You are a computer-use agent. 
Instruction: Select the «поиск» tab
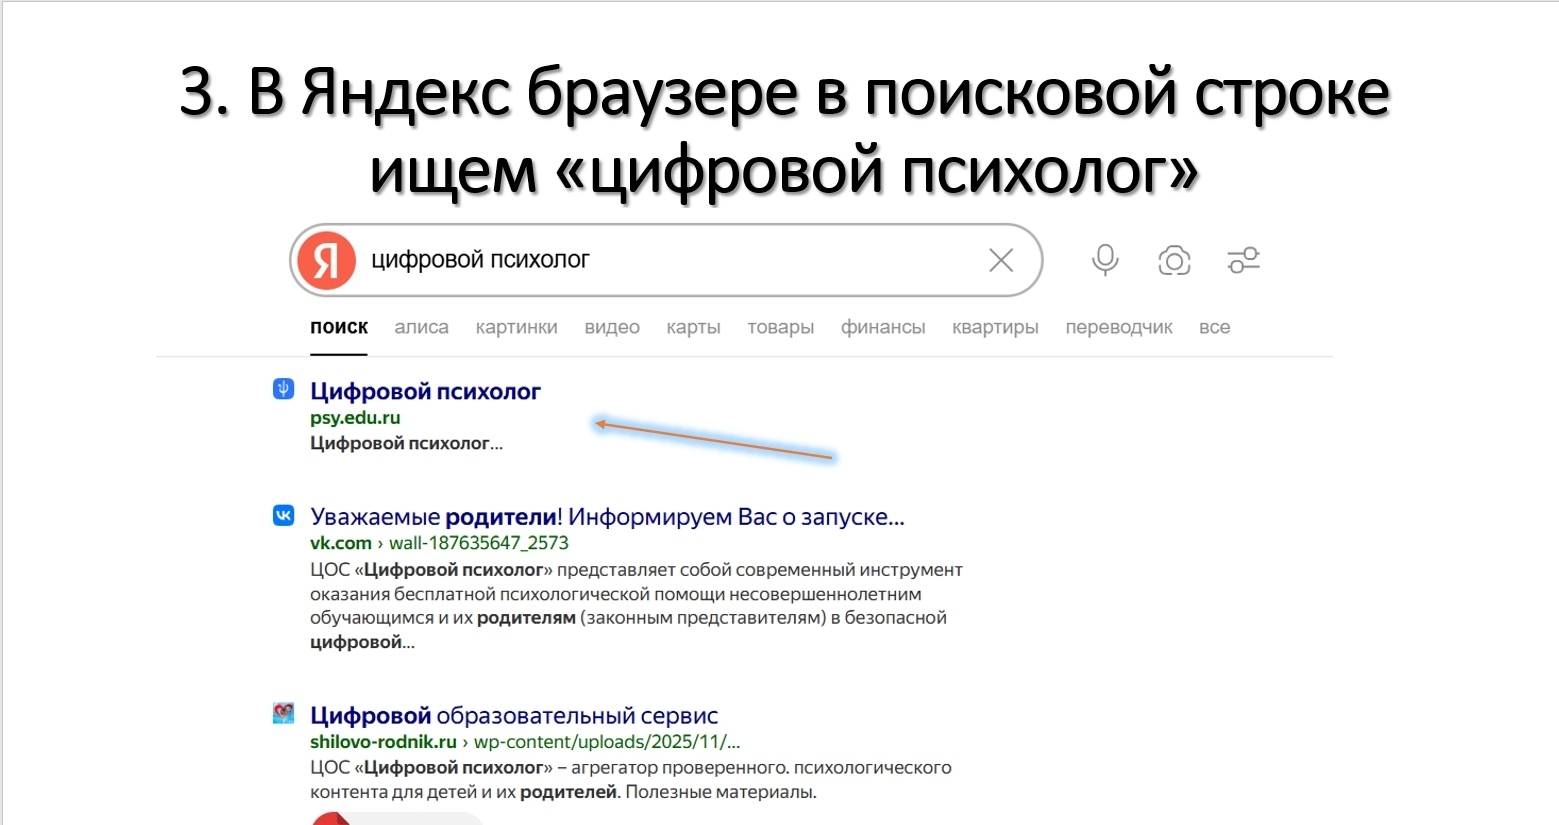[339, 327]
